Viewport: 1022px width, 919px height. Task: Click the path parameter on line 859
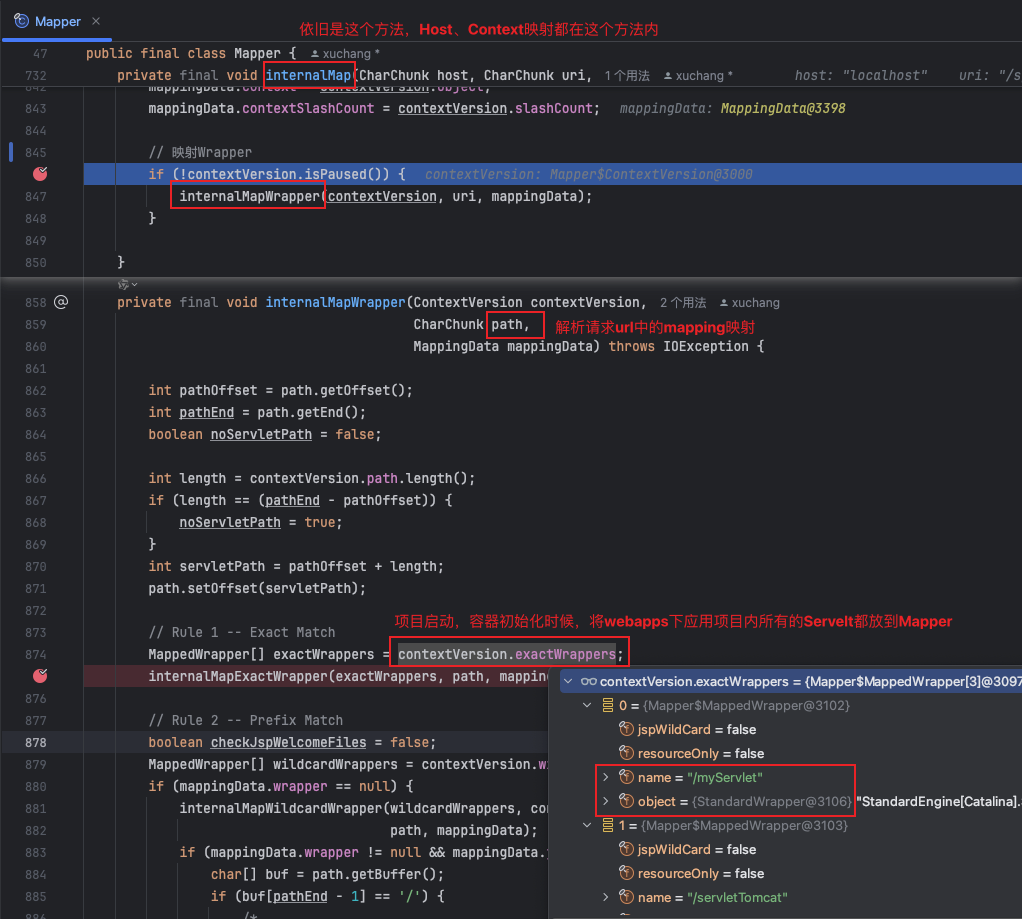click(506, 325)
